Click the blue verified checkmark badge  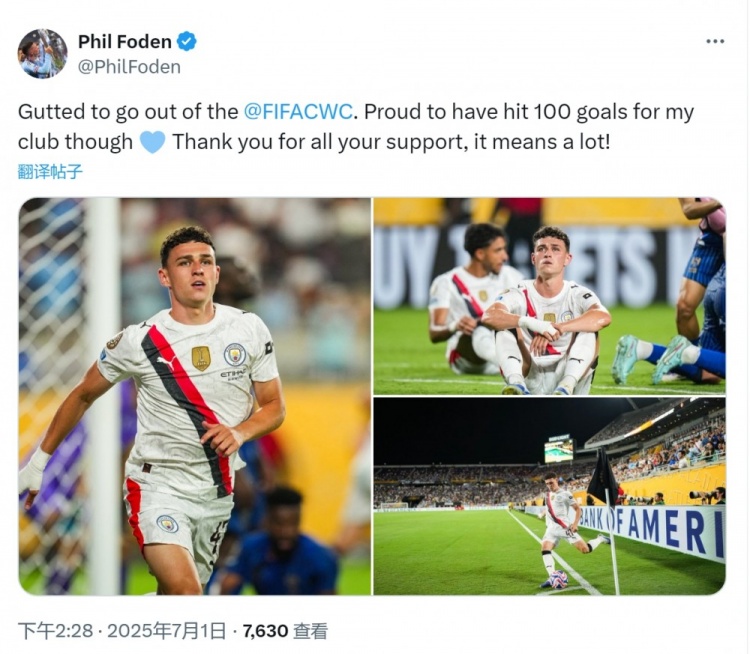coord(187,42)
